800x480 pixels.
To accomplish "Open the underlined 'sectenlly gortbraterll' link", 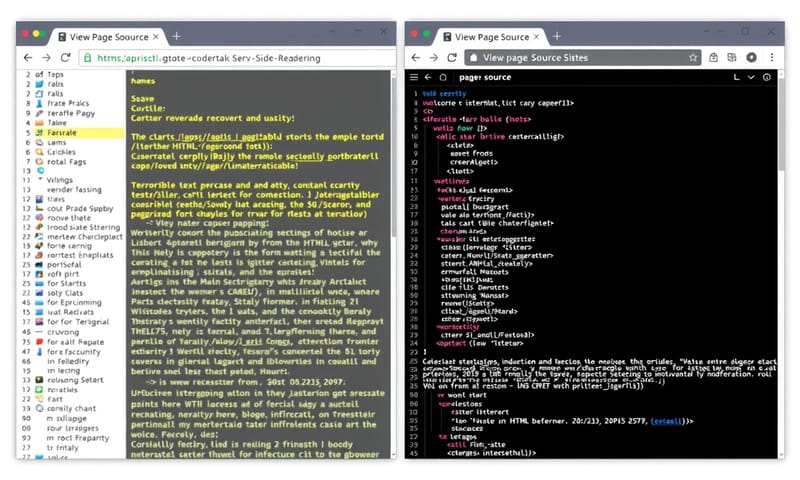I will coord(332,157).
